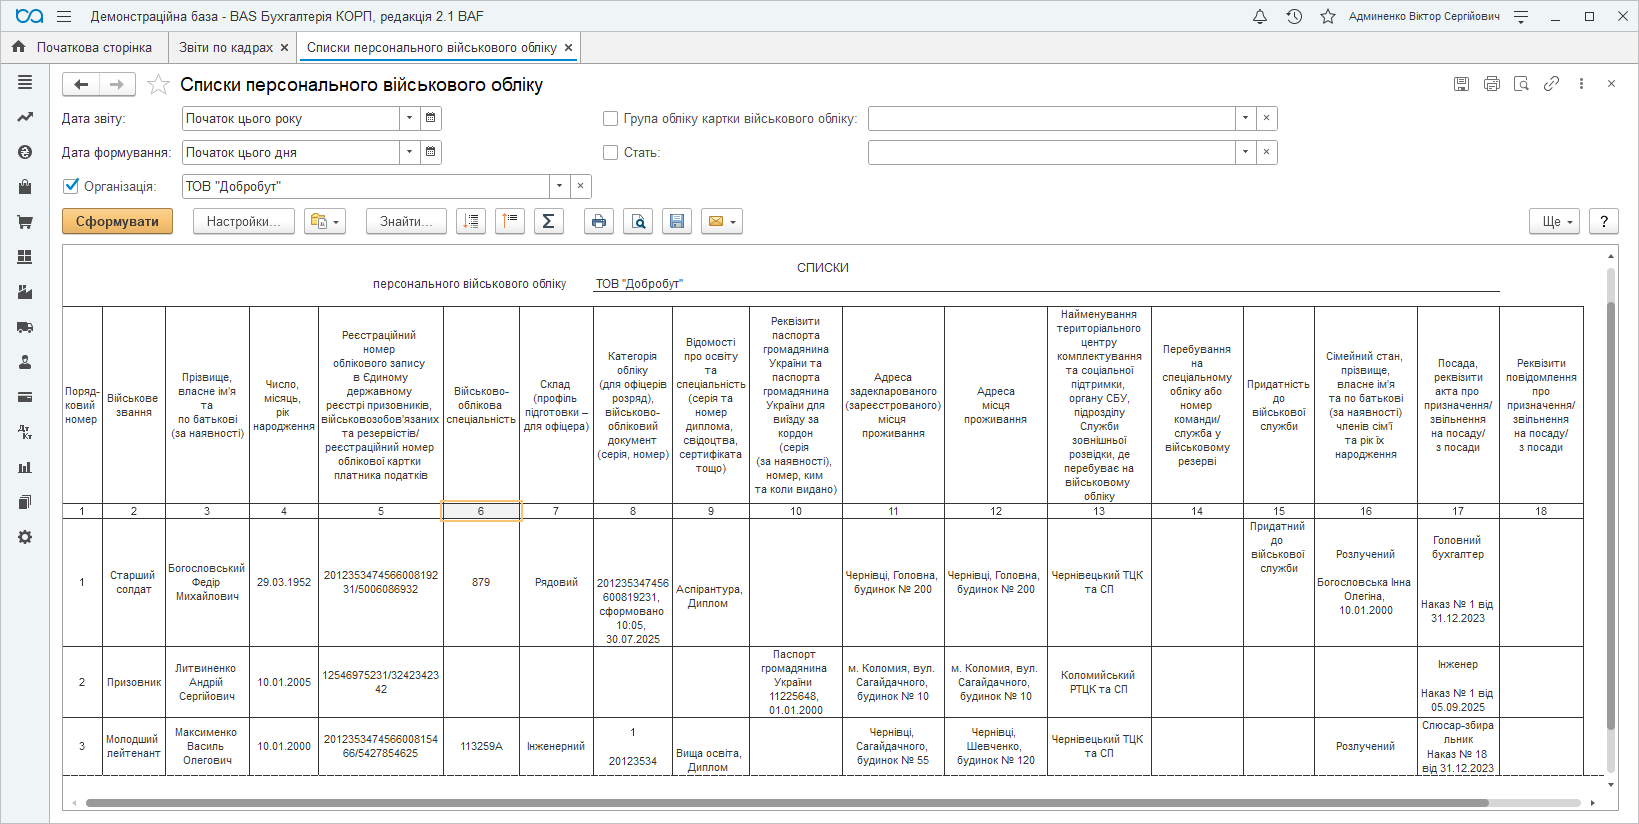Click the copy link icon
The height and width of the screenshot is (824, 1639).
[1551, 84]
